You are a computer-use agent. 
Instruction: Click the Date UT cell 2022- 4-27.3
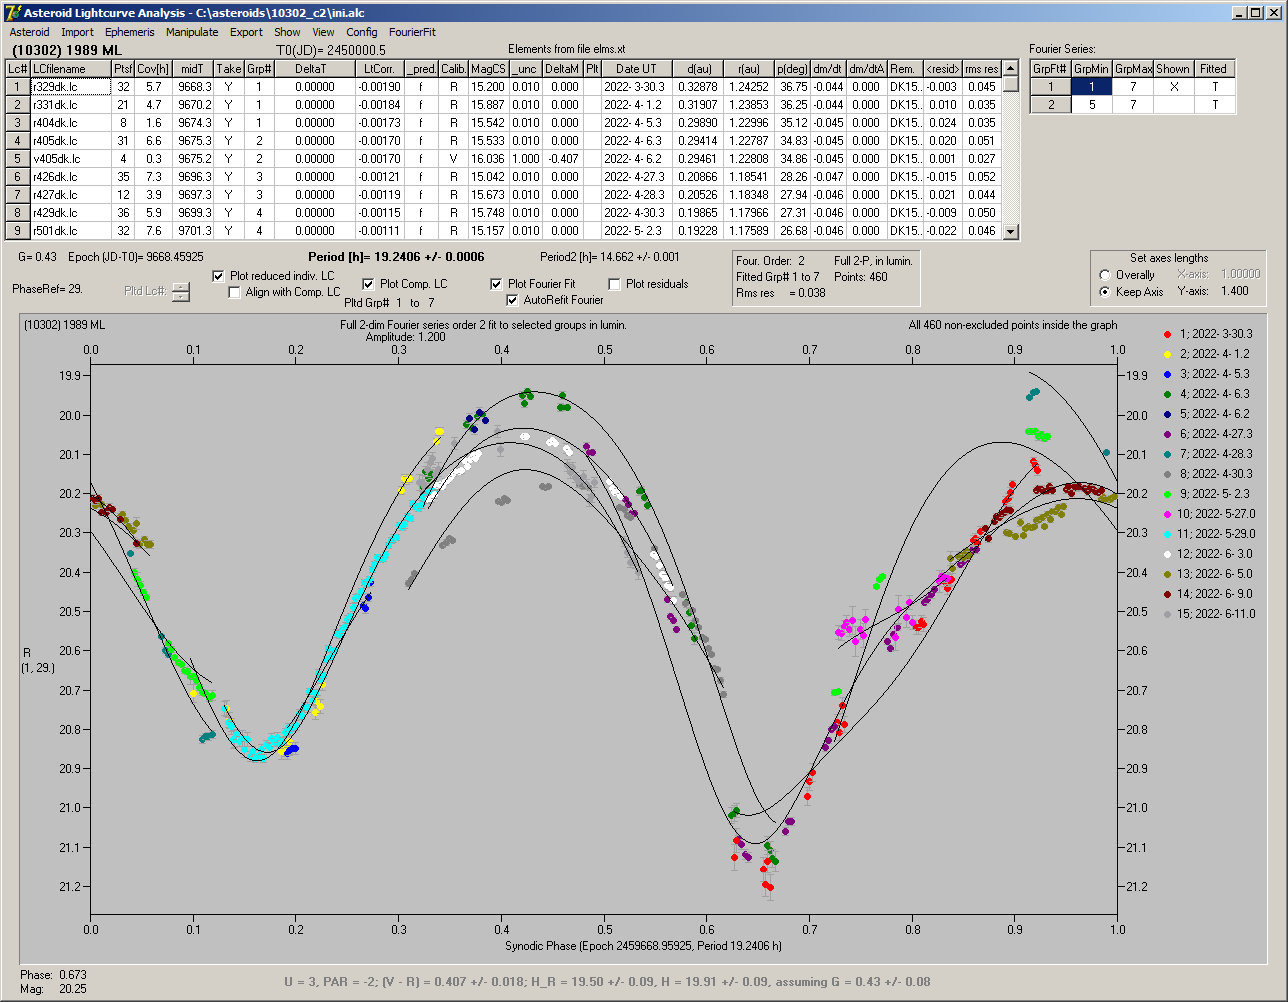(x=636, y=177)
